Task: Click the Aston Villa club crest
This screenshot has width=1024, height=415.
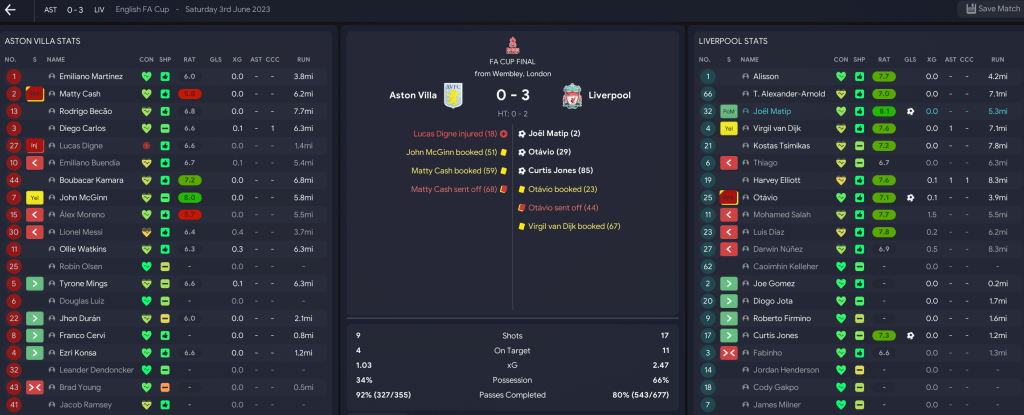Action: (x=454, y=96)
